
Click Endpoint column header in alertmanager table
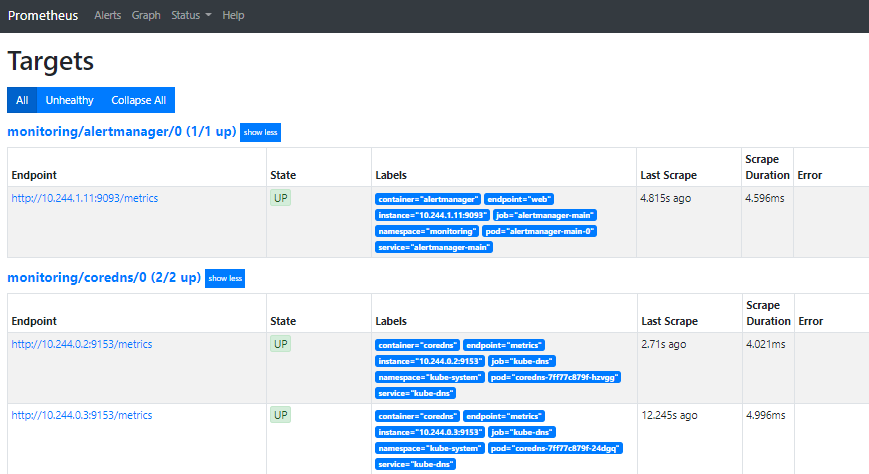(x=34, y=175)
